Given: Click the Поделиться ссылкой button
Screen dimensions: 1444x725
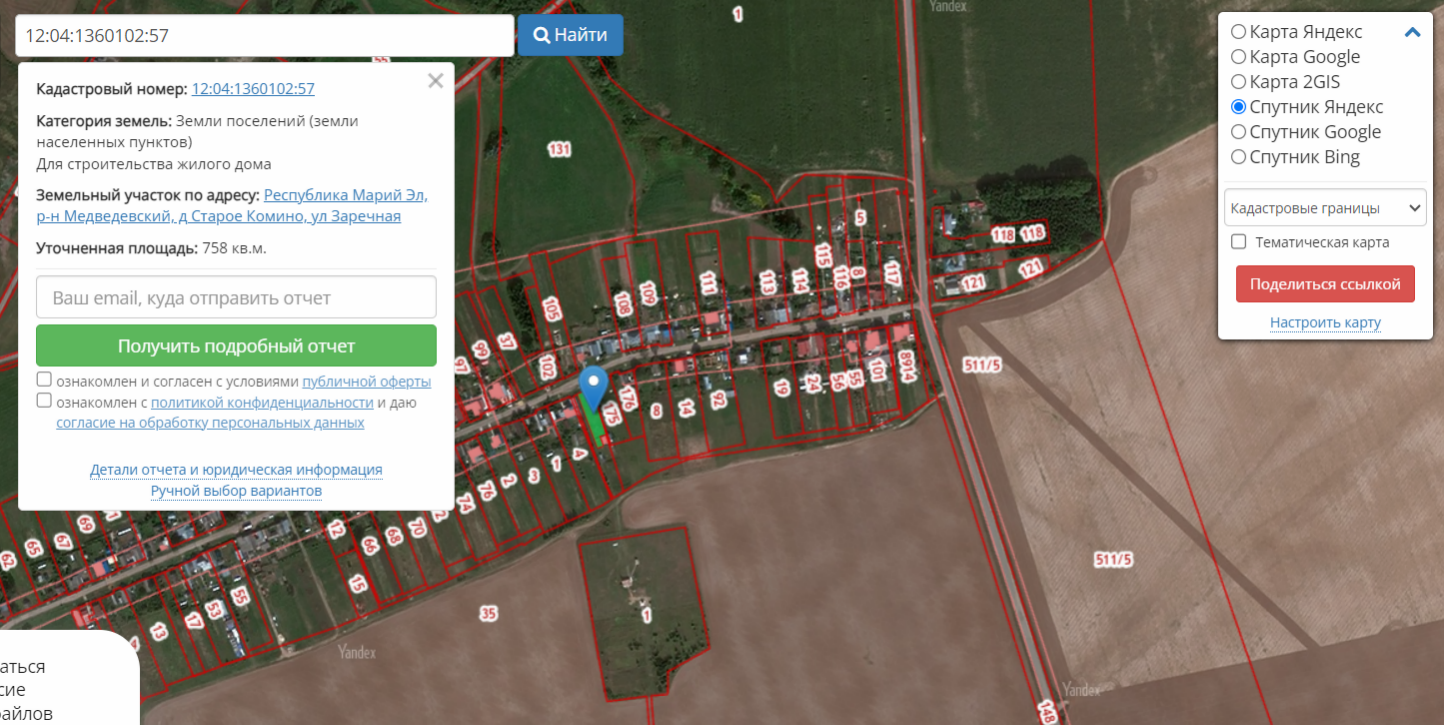Looking at the screenshot, I should click(x=1325, y=284).
